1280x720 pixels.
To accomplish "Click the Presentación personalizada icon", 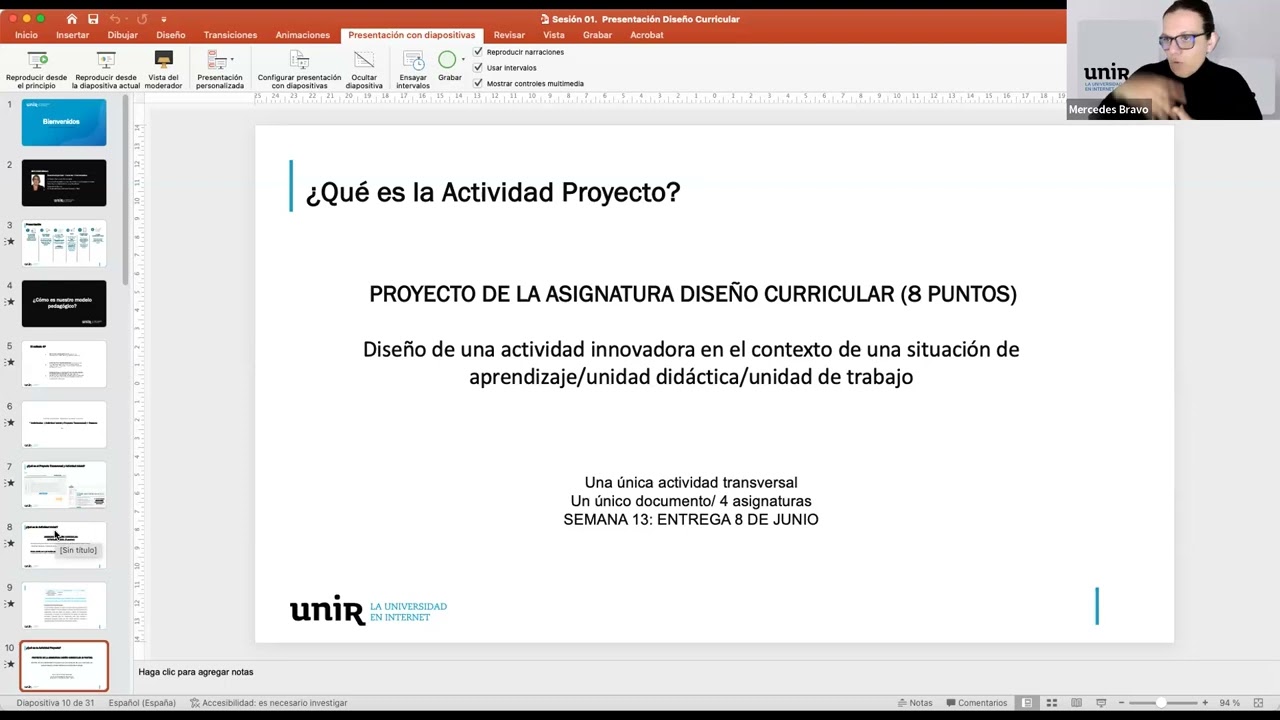I will [216, 60].
